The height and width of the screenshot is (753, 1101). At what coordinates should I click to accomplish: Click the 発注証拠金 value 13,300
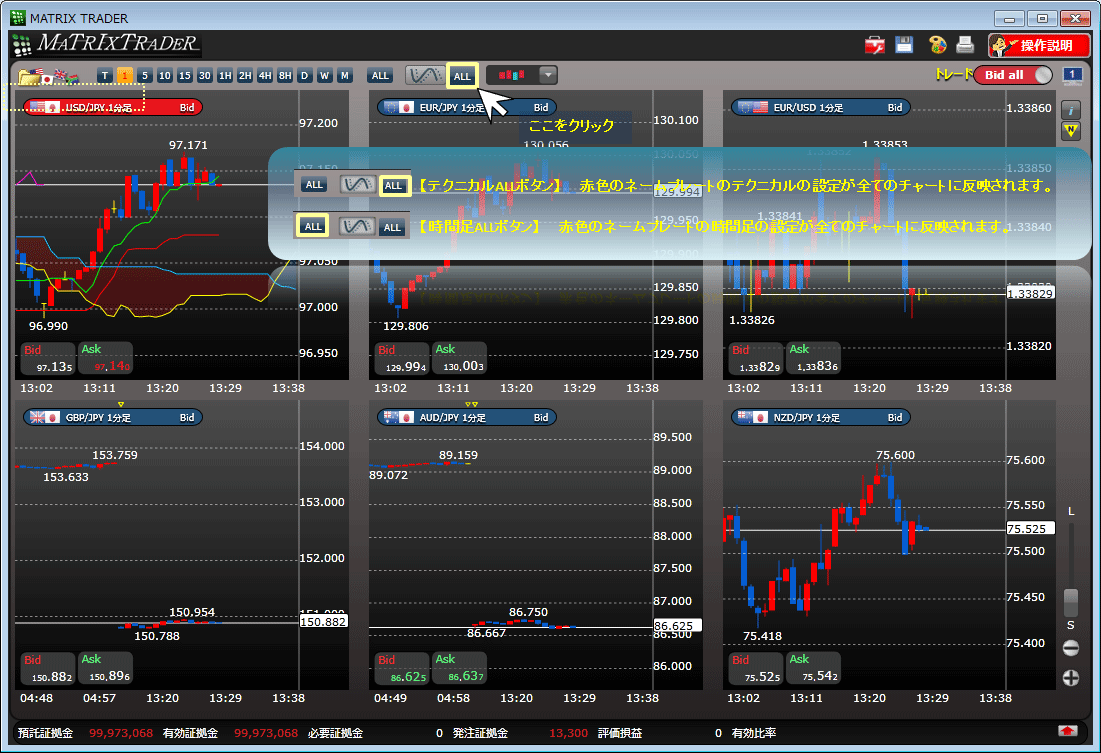tap(568, 733)
